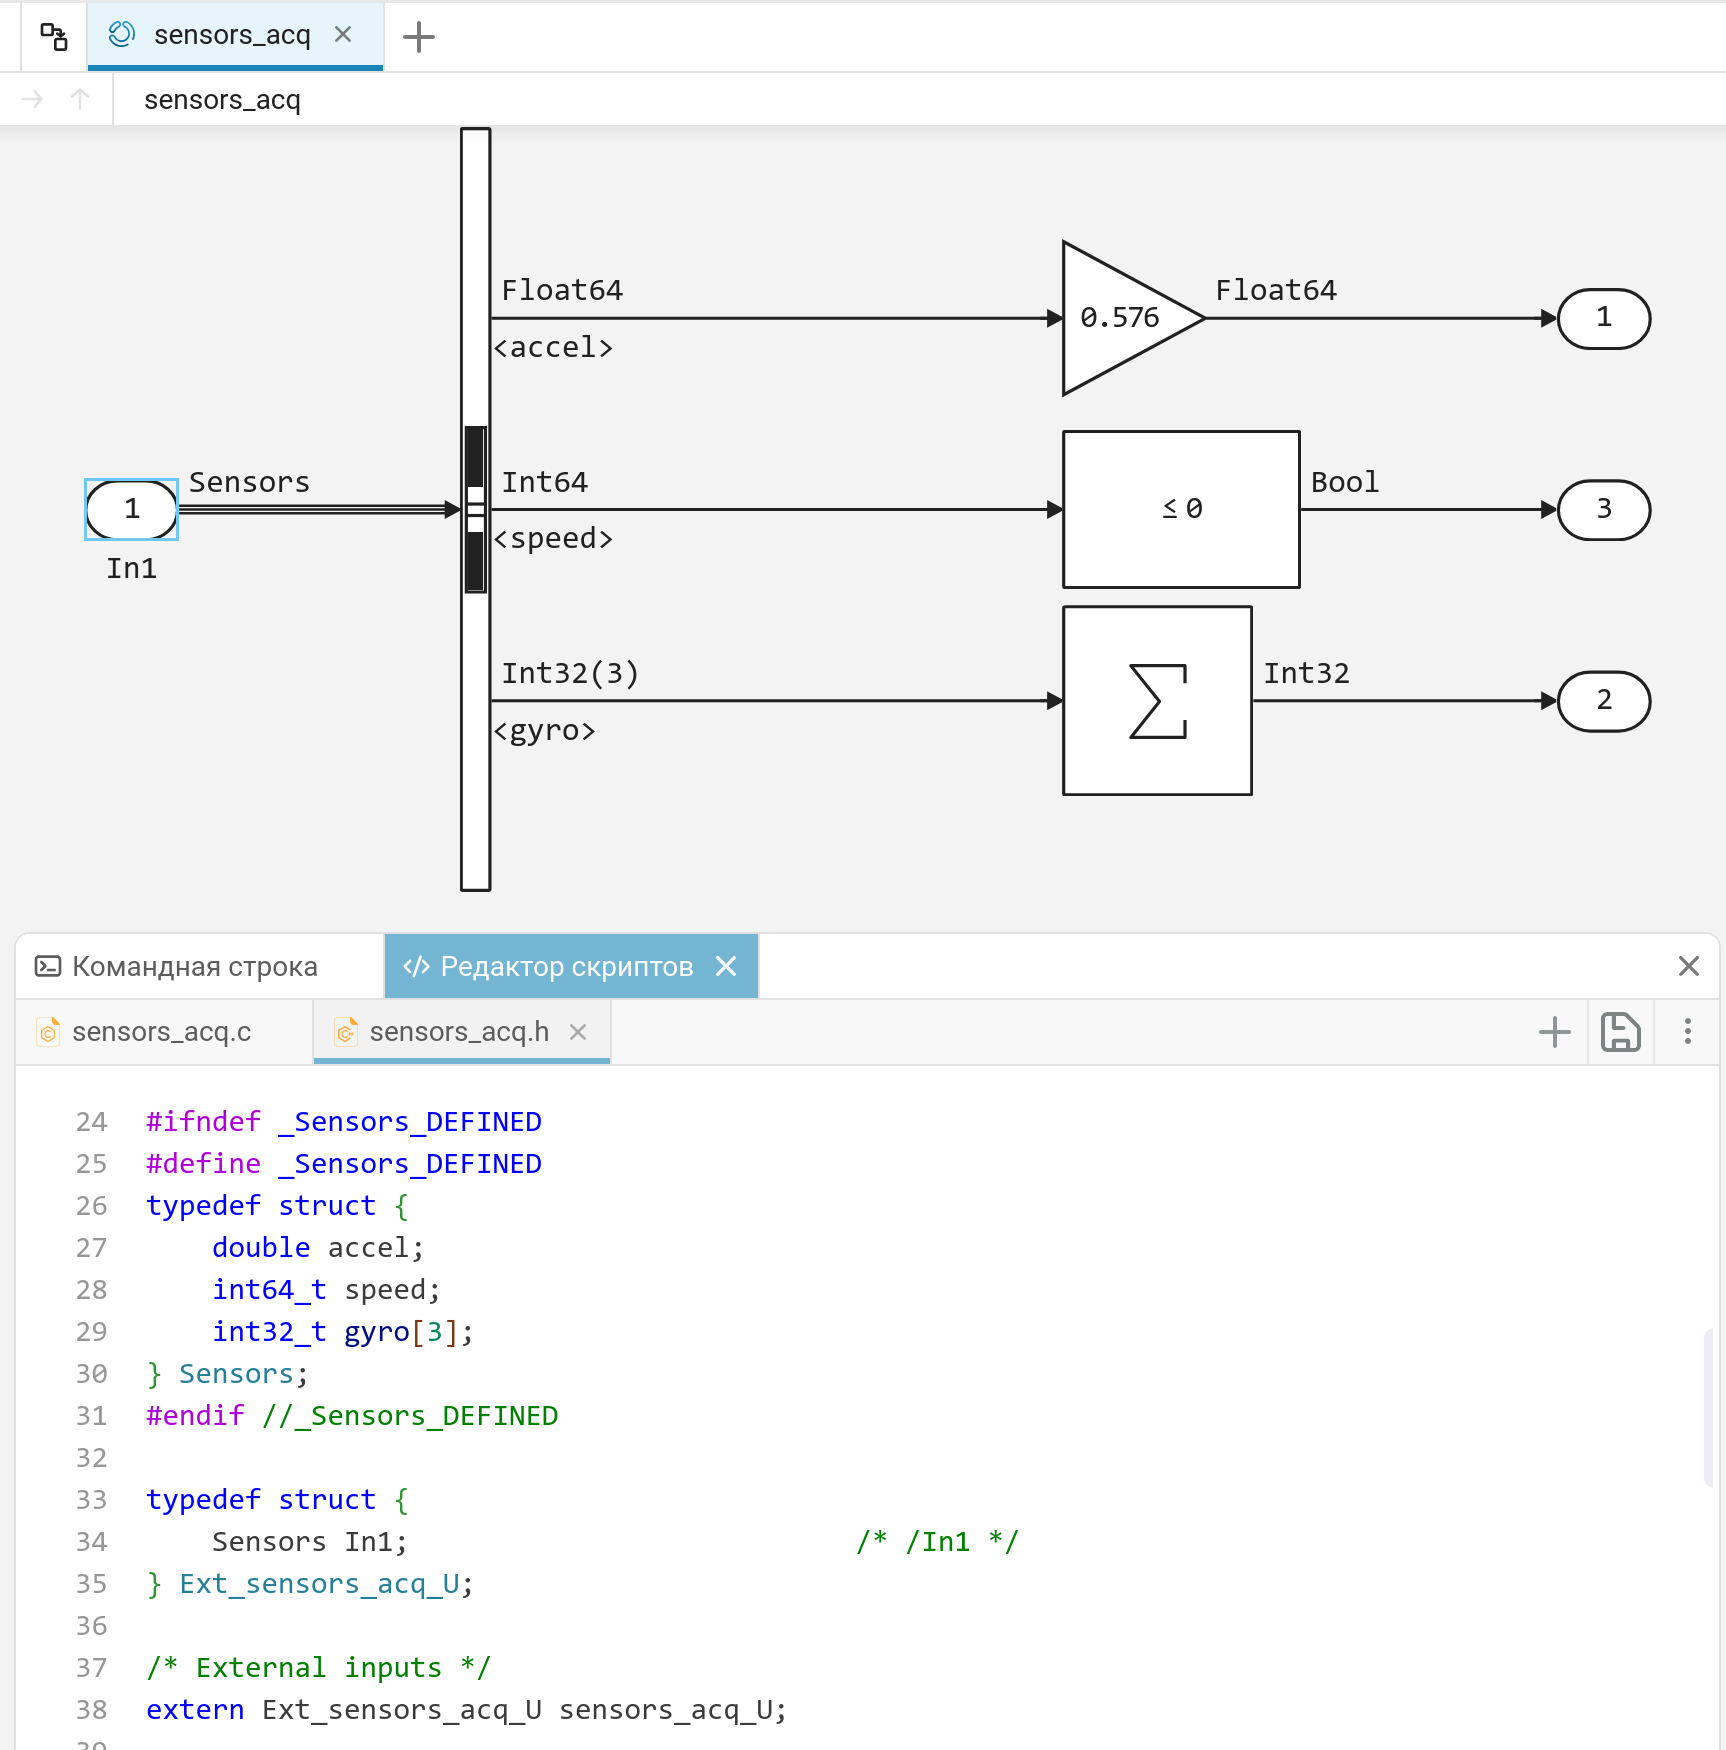Viewport: 1726px width, 1750px height.
Task: Create a new script with the plus icon
Action: click(x=1554, y=1031)
